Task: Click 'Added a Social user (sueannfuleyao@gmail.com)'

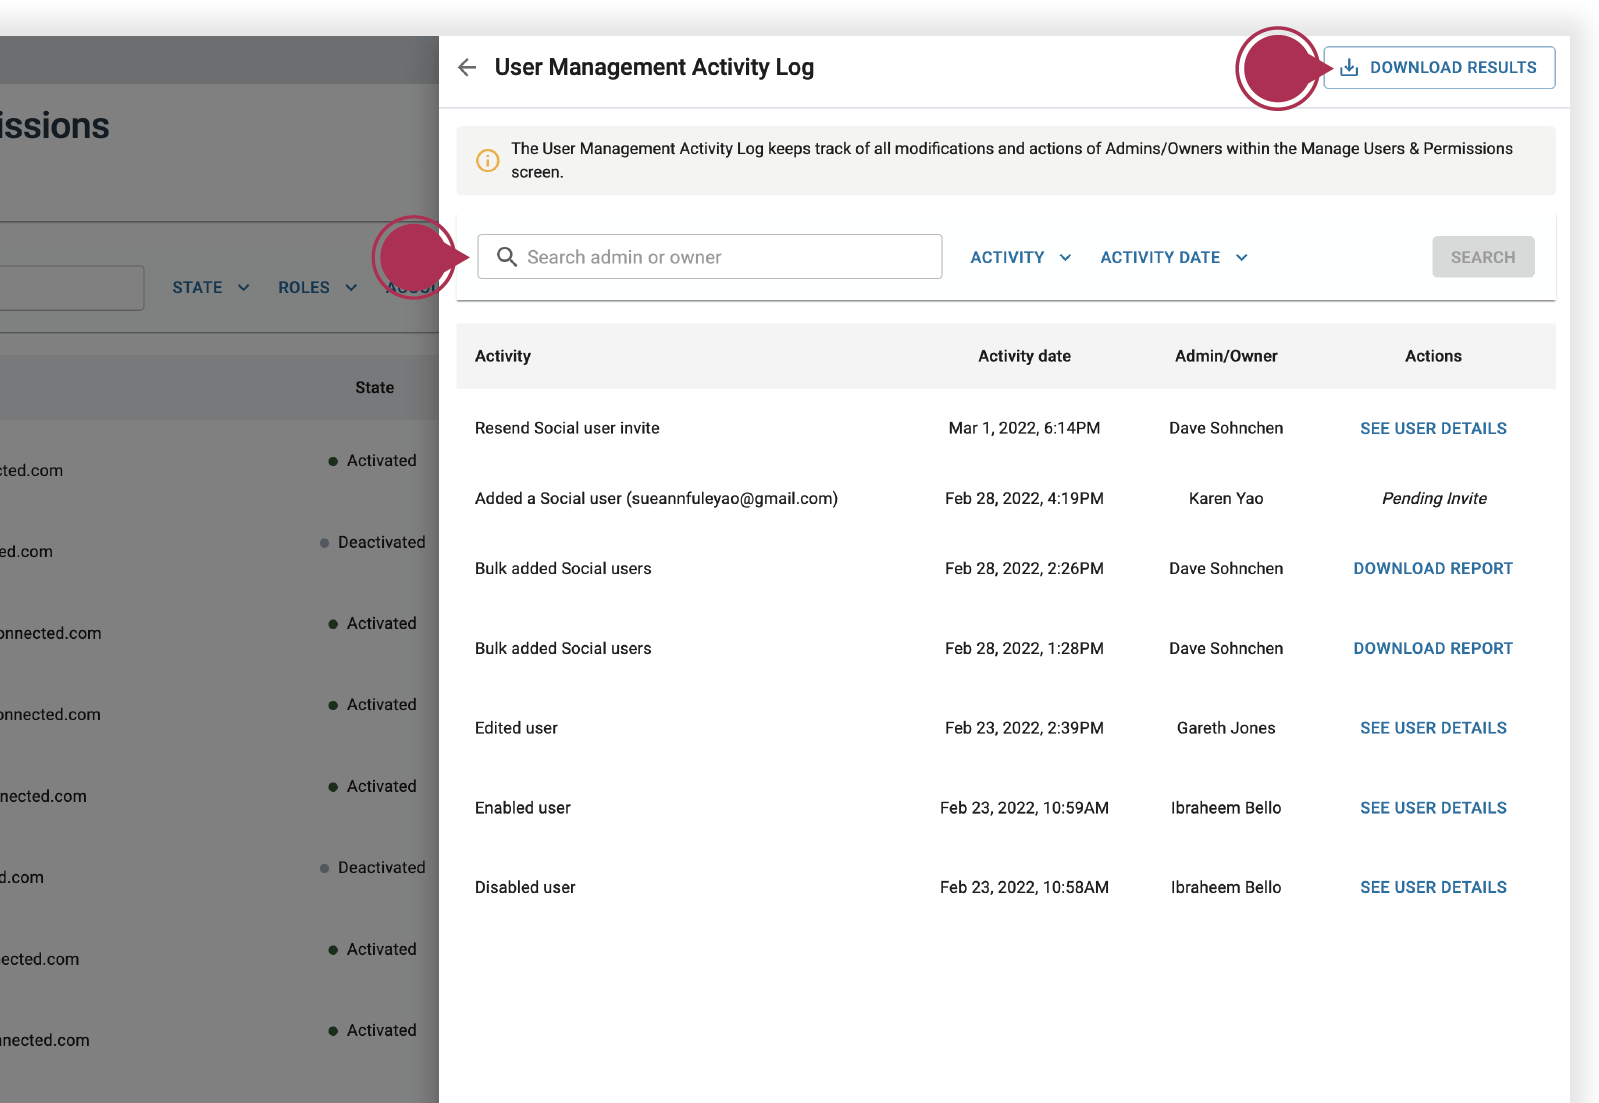Action: tap(656, 498)
